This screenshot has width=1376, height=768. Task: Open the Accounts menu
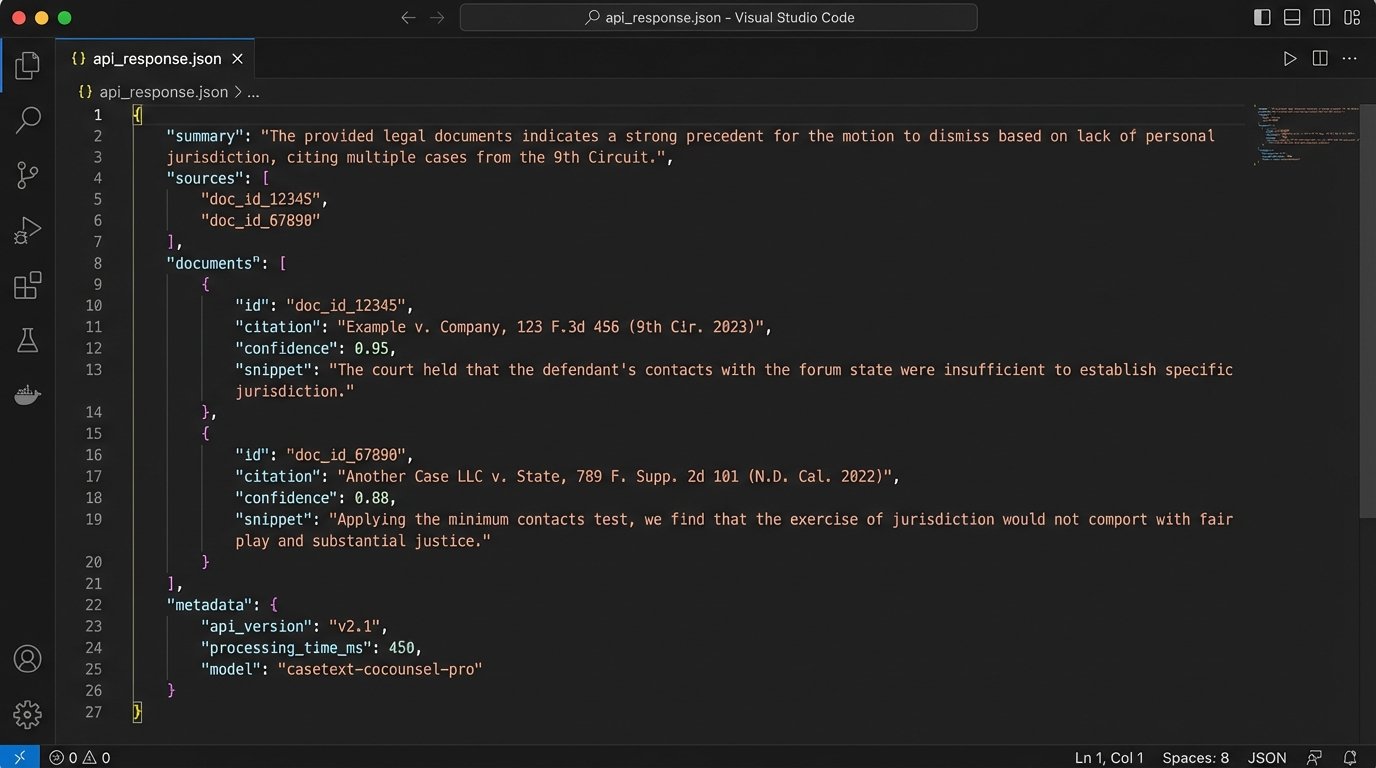27,659
